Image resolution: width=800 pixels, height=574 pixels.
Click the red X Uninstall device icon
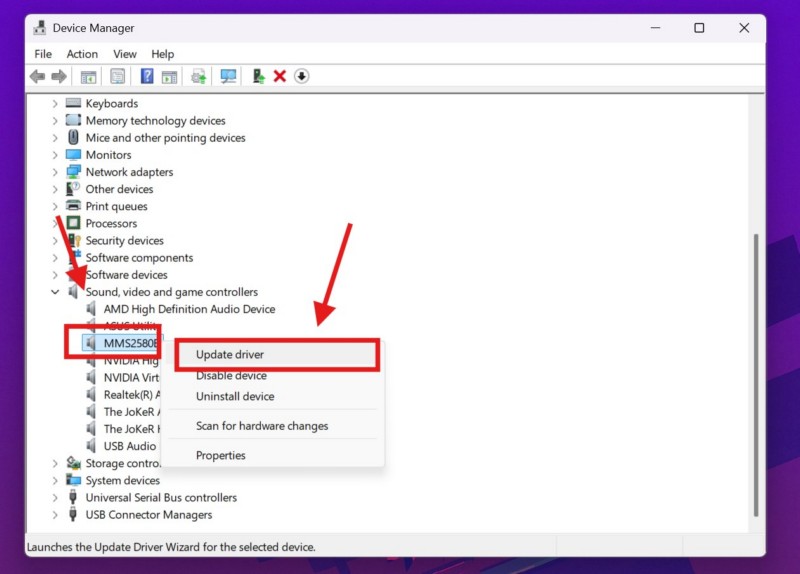[280, 77]
